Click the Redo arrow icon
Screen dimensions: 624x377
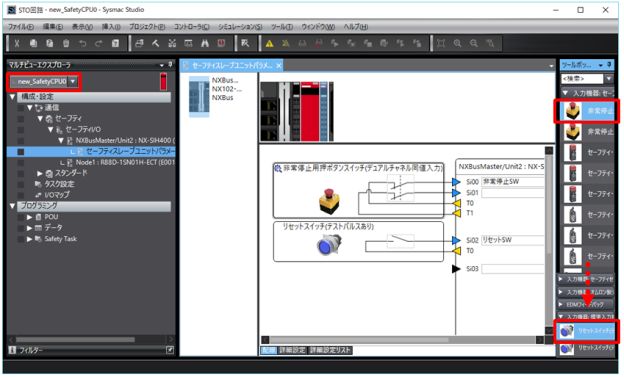coord(99,43)
